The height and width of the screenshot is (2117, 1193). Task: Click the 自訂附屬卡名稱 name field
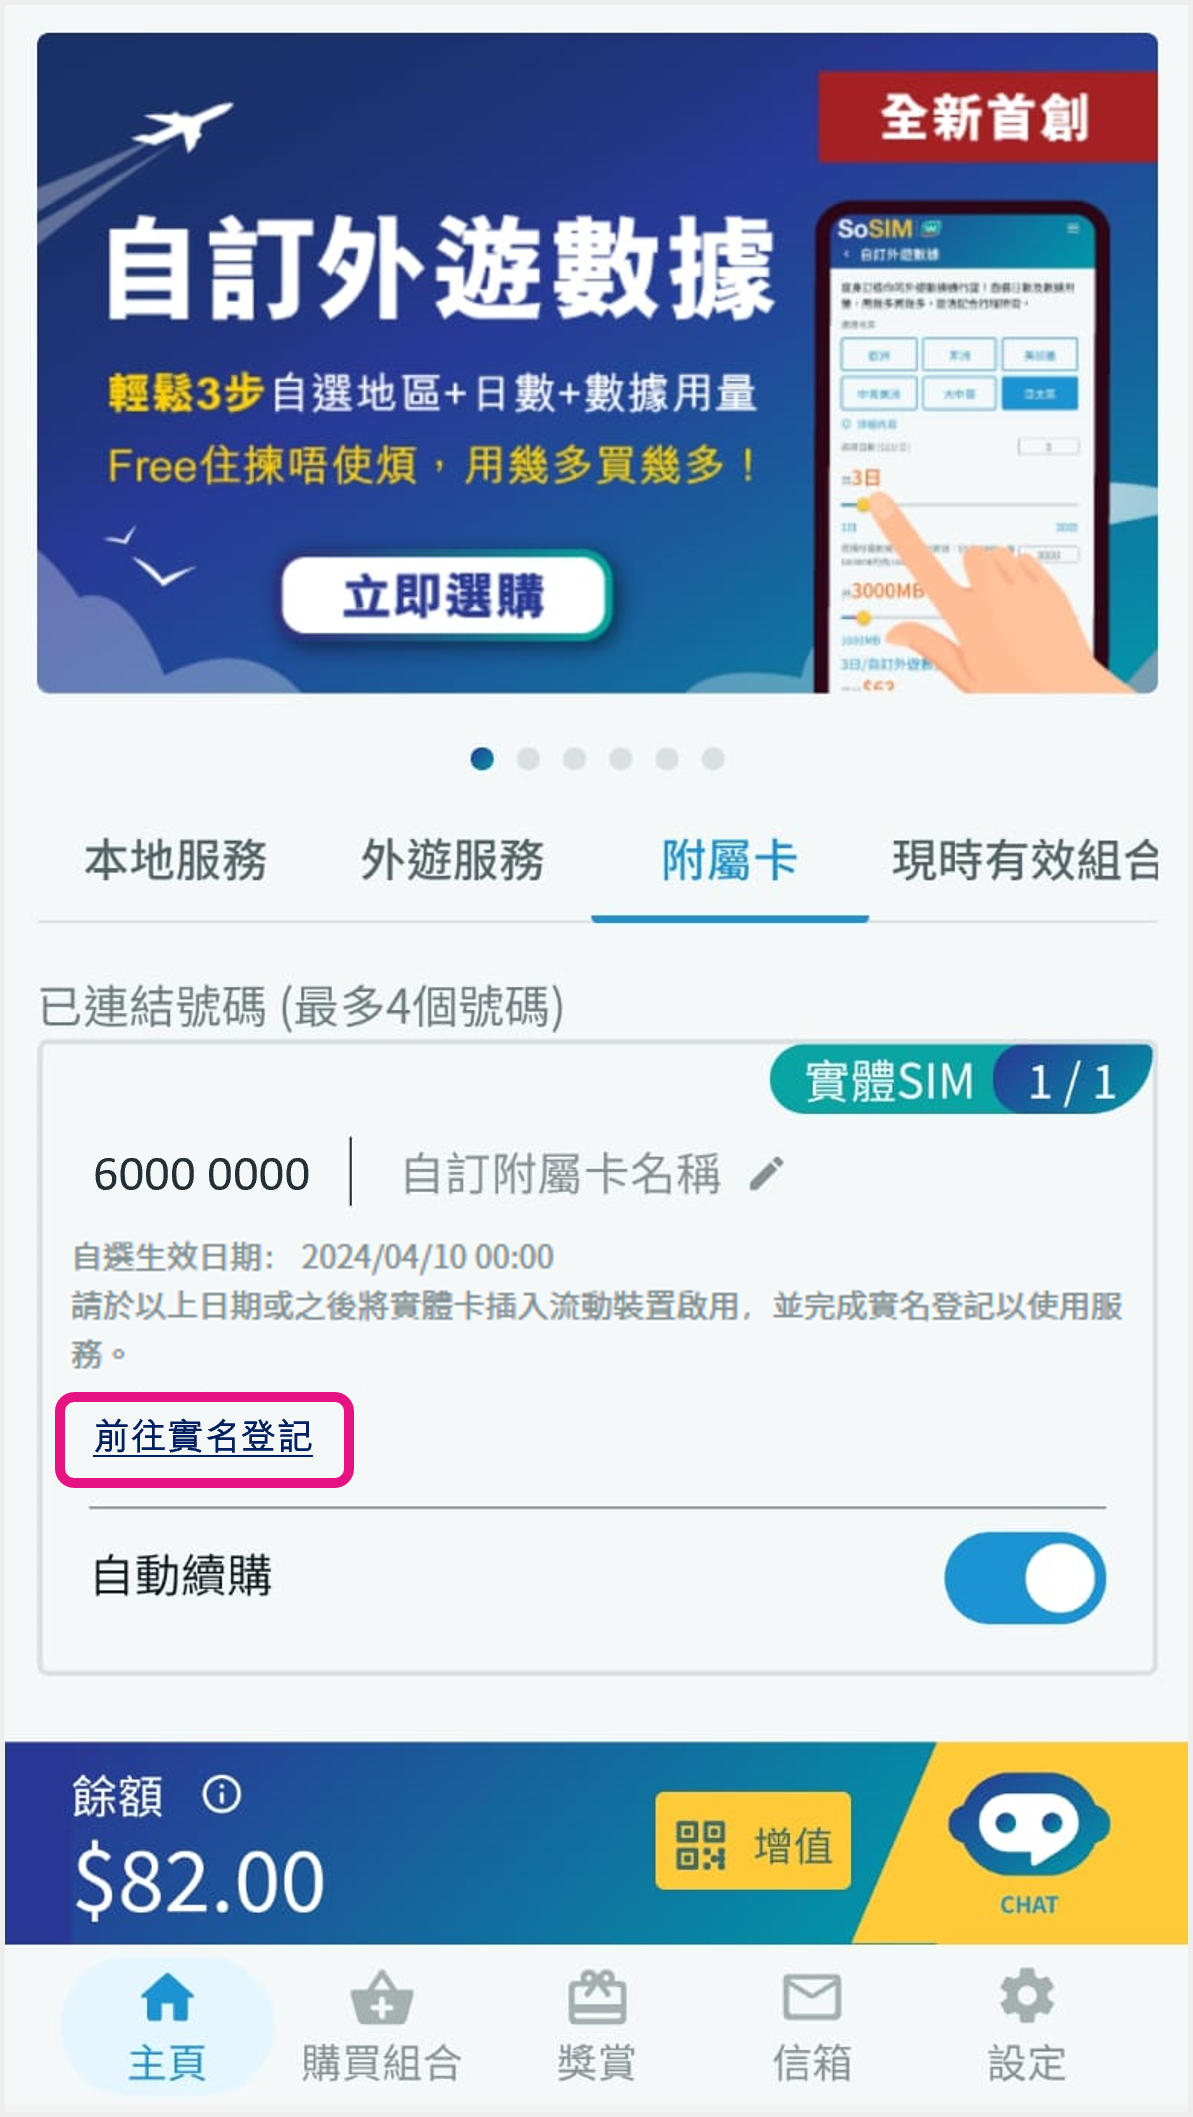(561, 1173)
